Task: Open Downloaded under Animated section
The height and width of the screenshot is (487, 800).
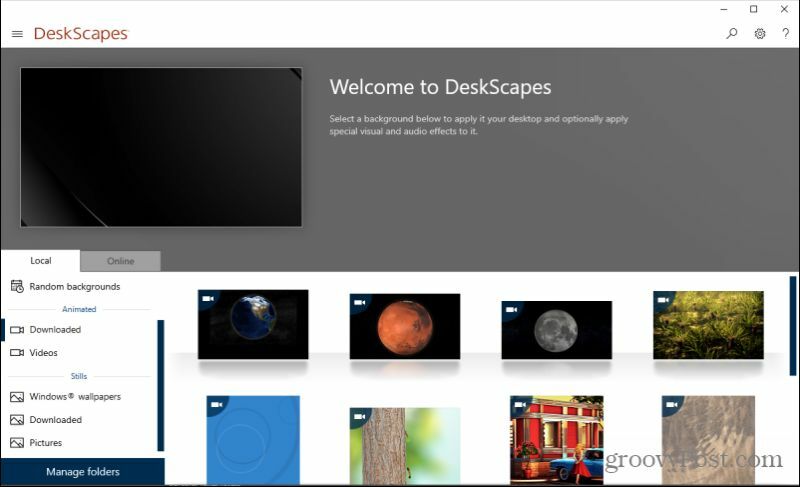Action: pyautogui.click(x=55, y=330)
